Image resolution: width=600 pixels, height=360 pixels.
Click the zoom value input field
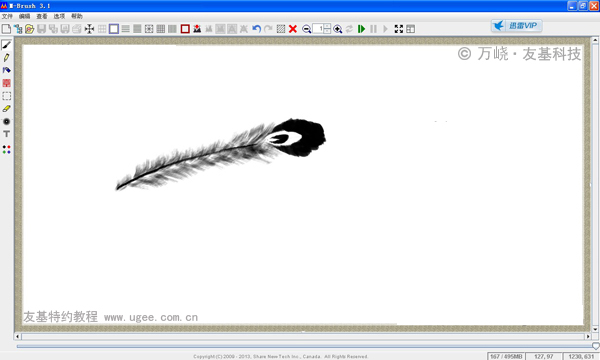[318, 29]
